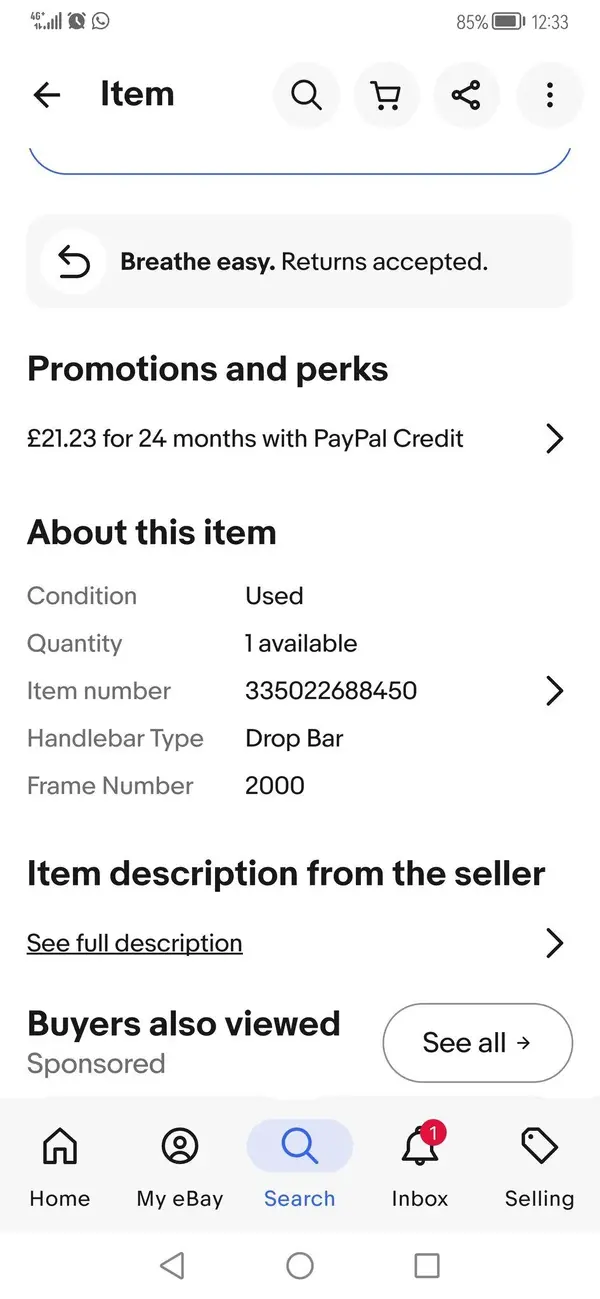600x1299 pixels.
Task: Tap the Selling tag icon
Action: pos(539,1145)
